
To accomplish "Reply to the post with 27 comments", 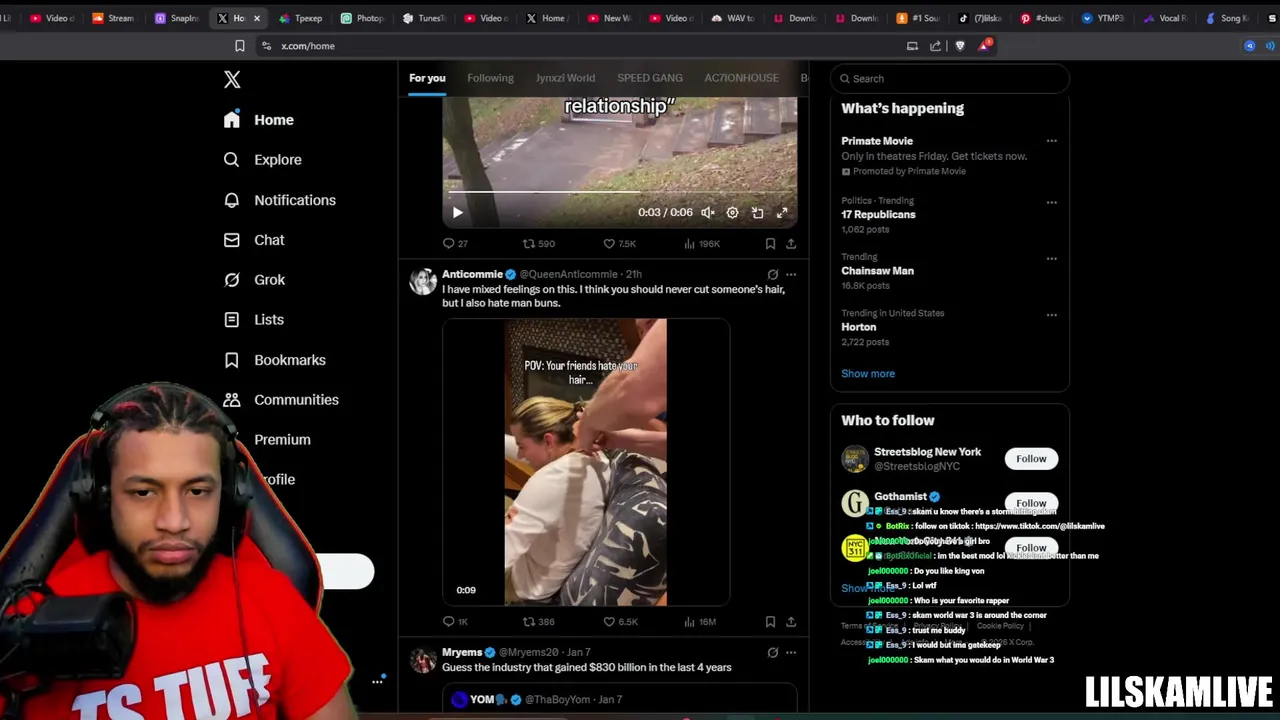I will [455, 244].
